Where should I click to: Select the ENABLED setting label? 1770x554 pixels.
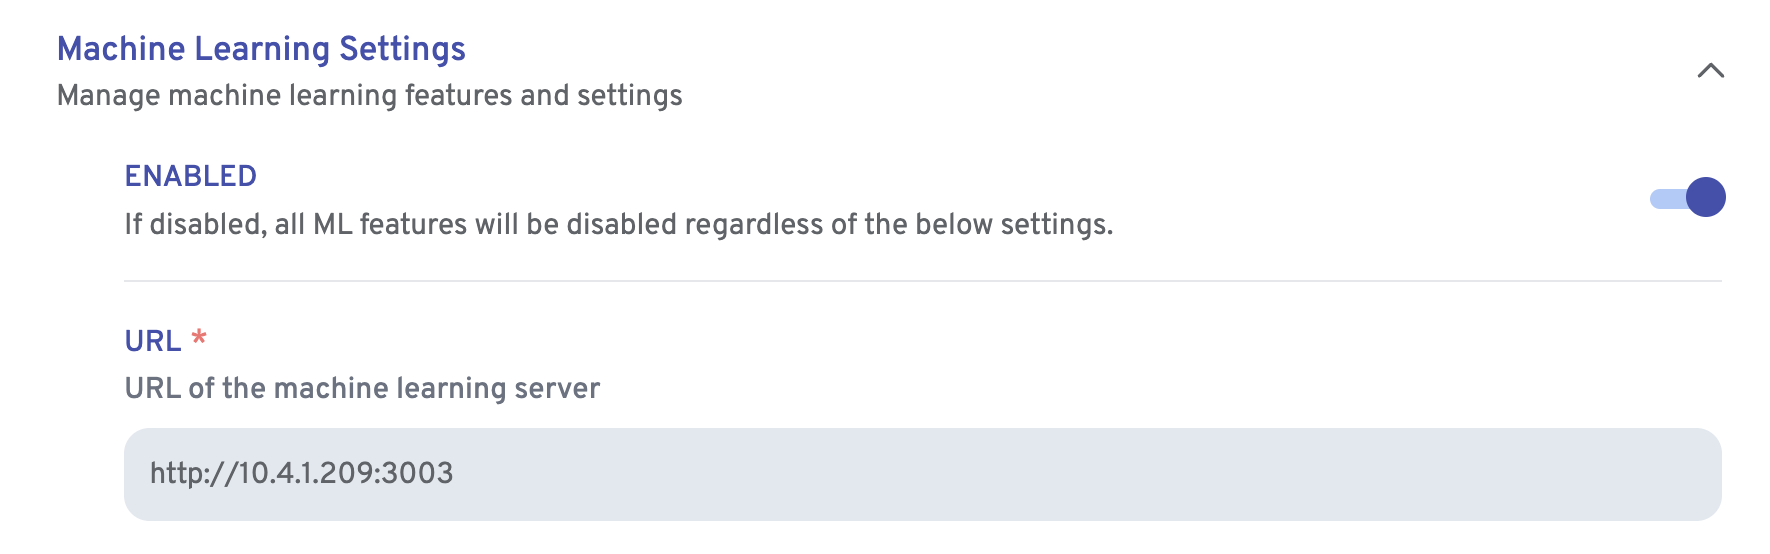click(190, 176)
